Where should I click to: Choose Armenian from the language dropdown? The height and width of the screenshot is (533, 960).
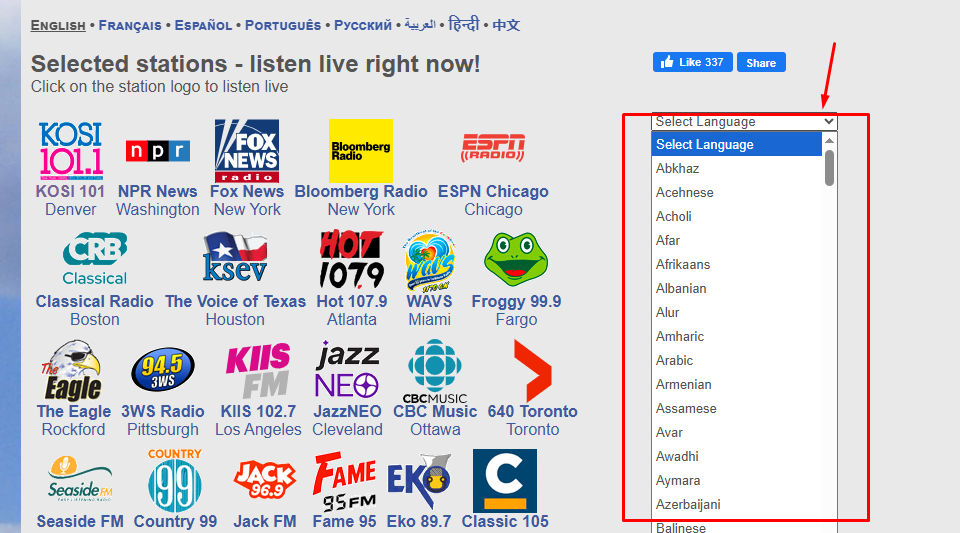pyautogui.click(x=737, y=384)
